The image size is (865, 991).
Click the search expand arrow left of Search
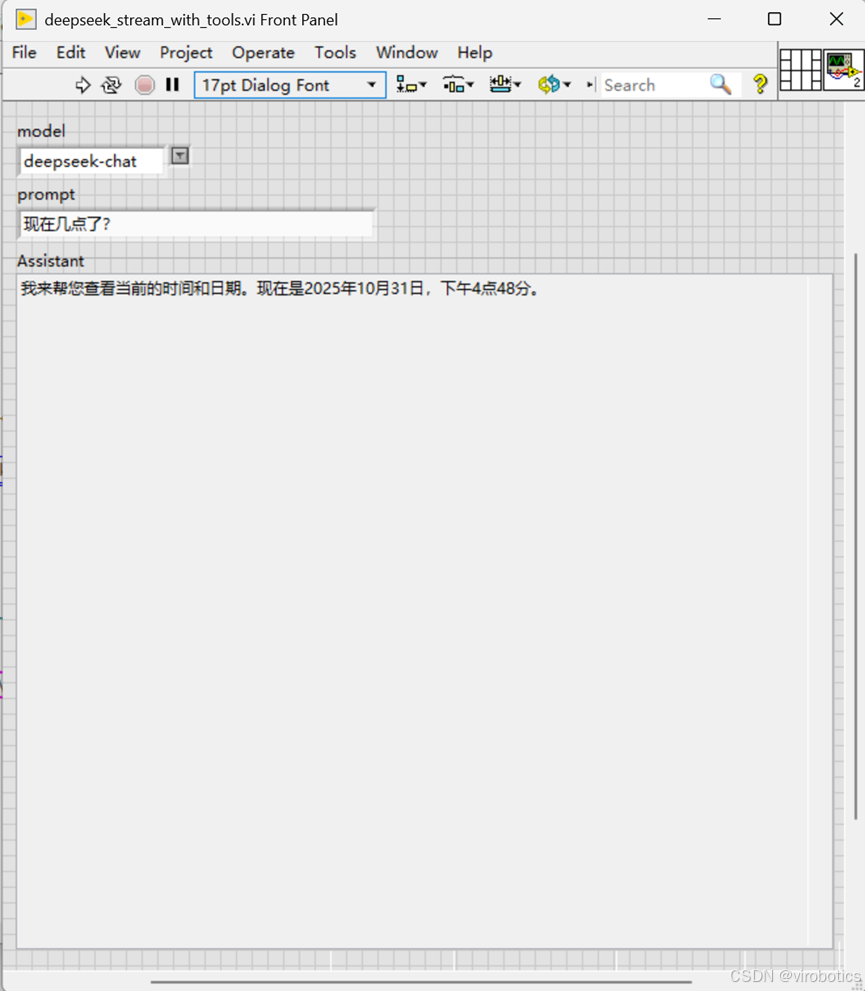point(590,85)
